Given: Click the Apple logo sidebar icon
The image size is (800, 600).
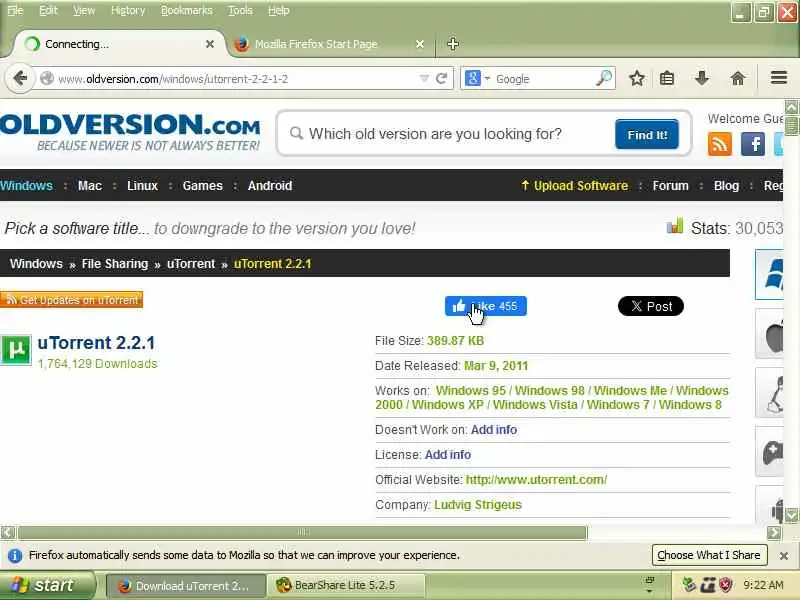Looking at the screenshot, I should (x=769, y=334).
